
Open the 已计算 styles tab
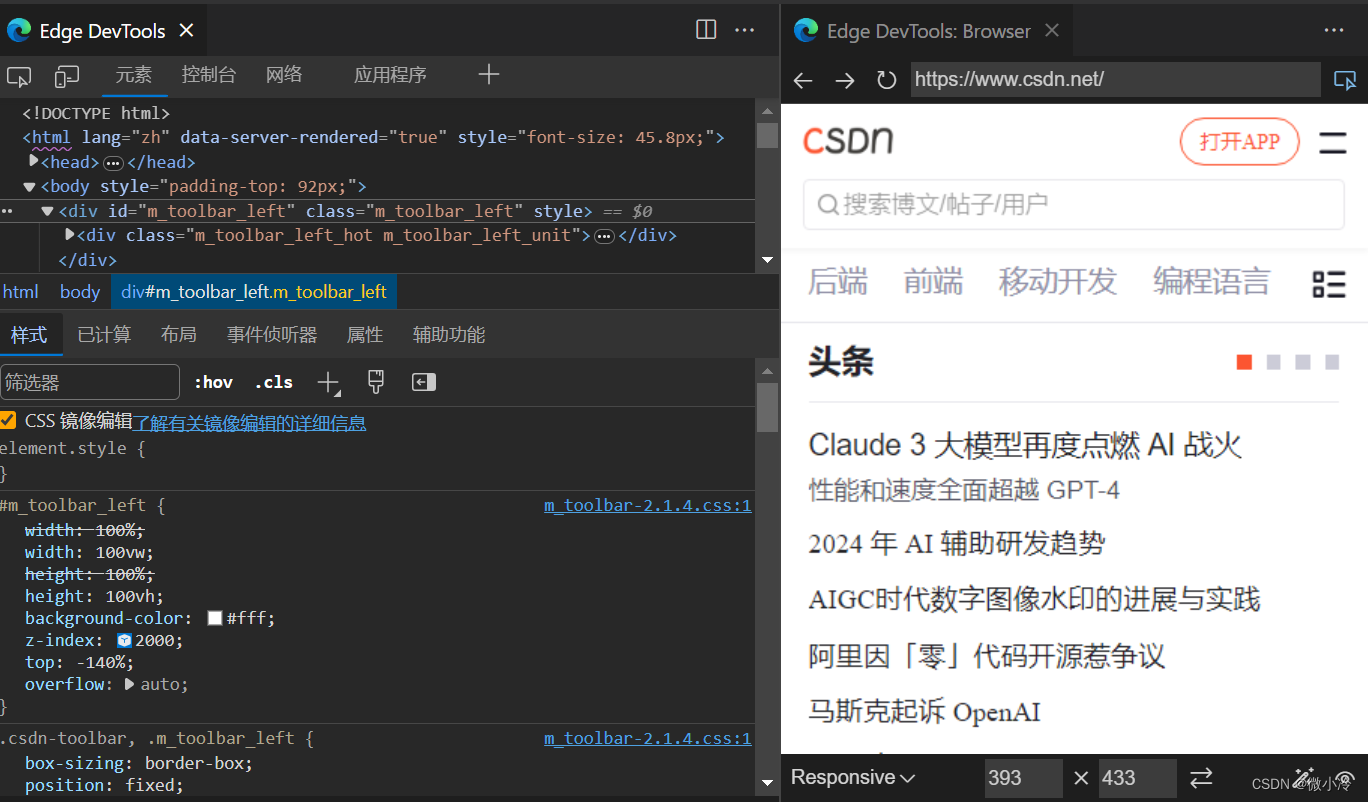click(103, 334)
